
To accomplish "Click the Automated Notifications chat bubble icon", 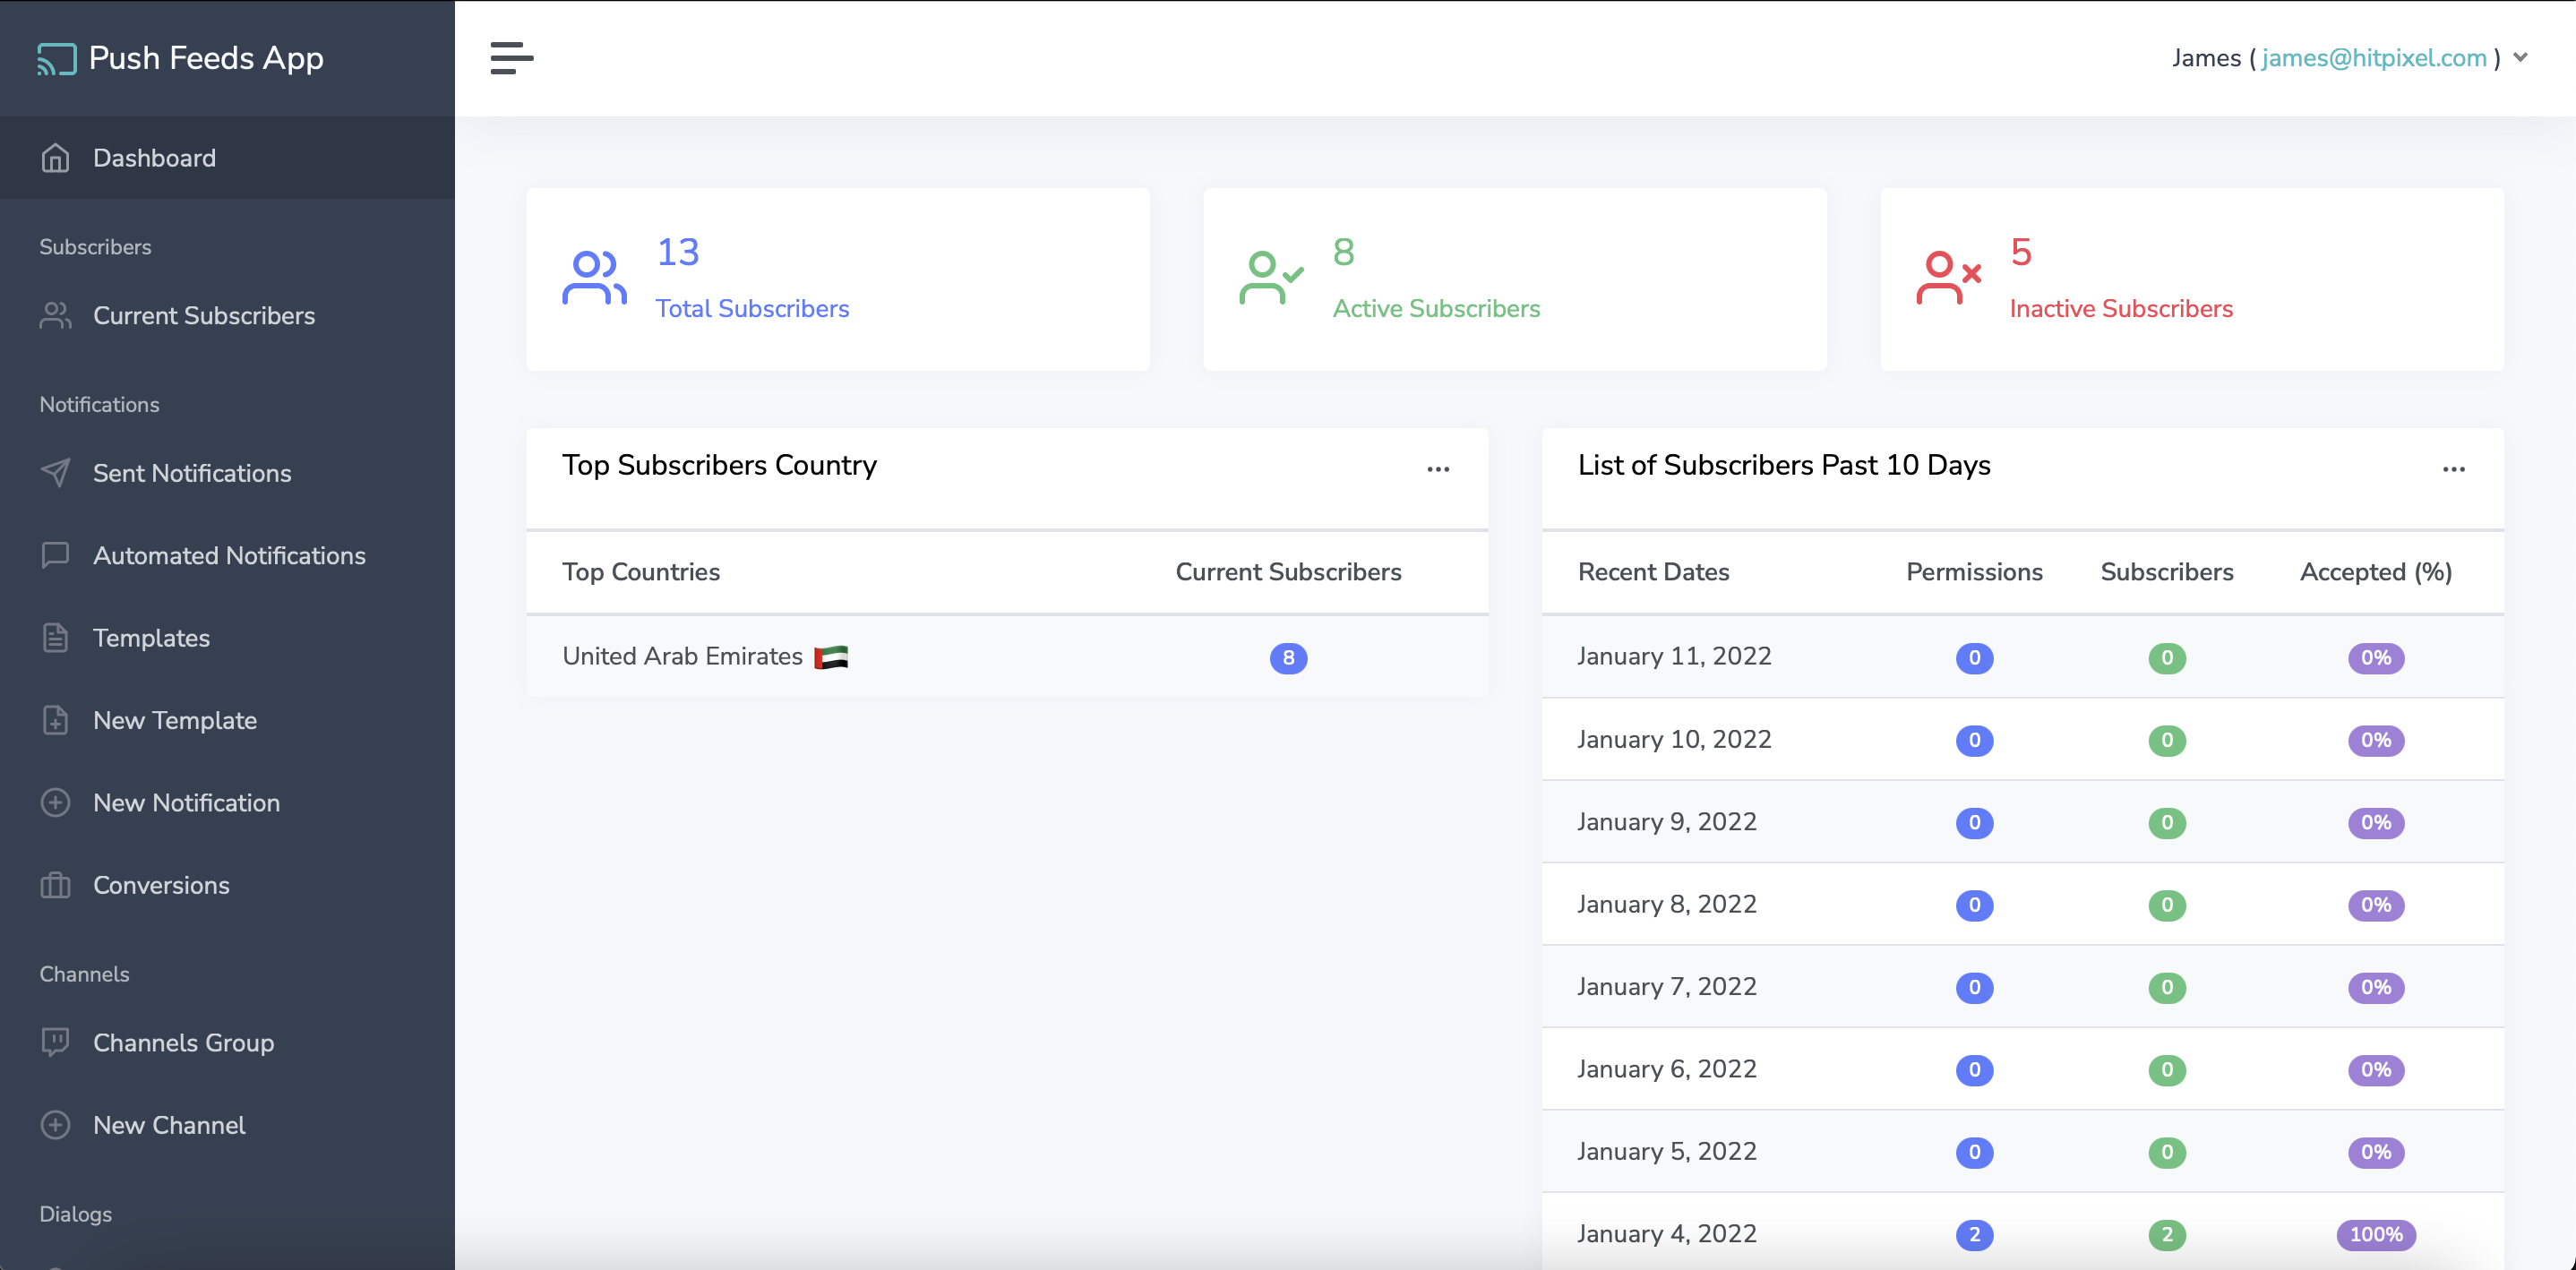I will point(55,555).
